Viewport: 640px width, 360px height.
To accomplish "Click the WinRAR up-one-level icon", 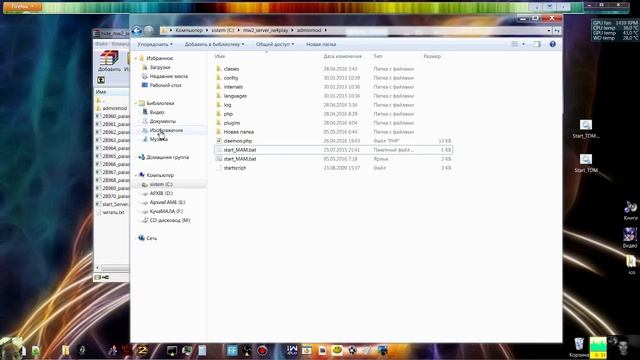I will click(x=101, y=80).
